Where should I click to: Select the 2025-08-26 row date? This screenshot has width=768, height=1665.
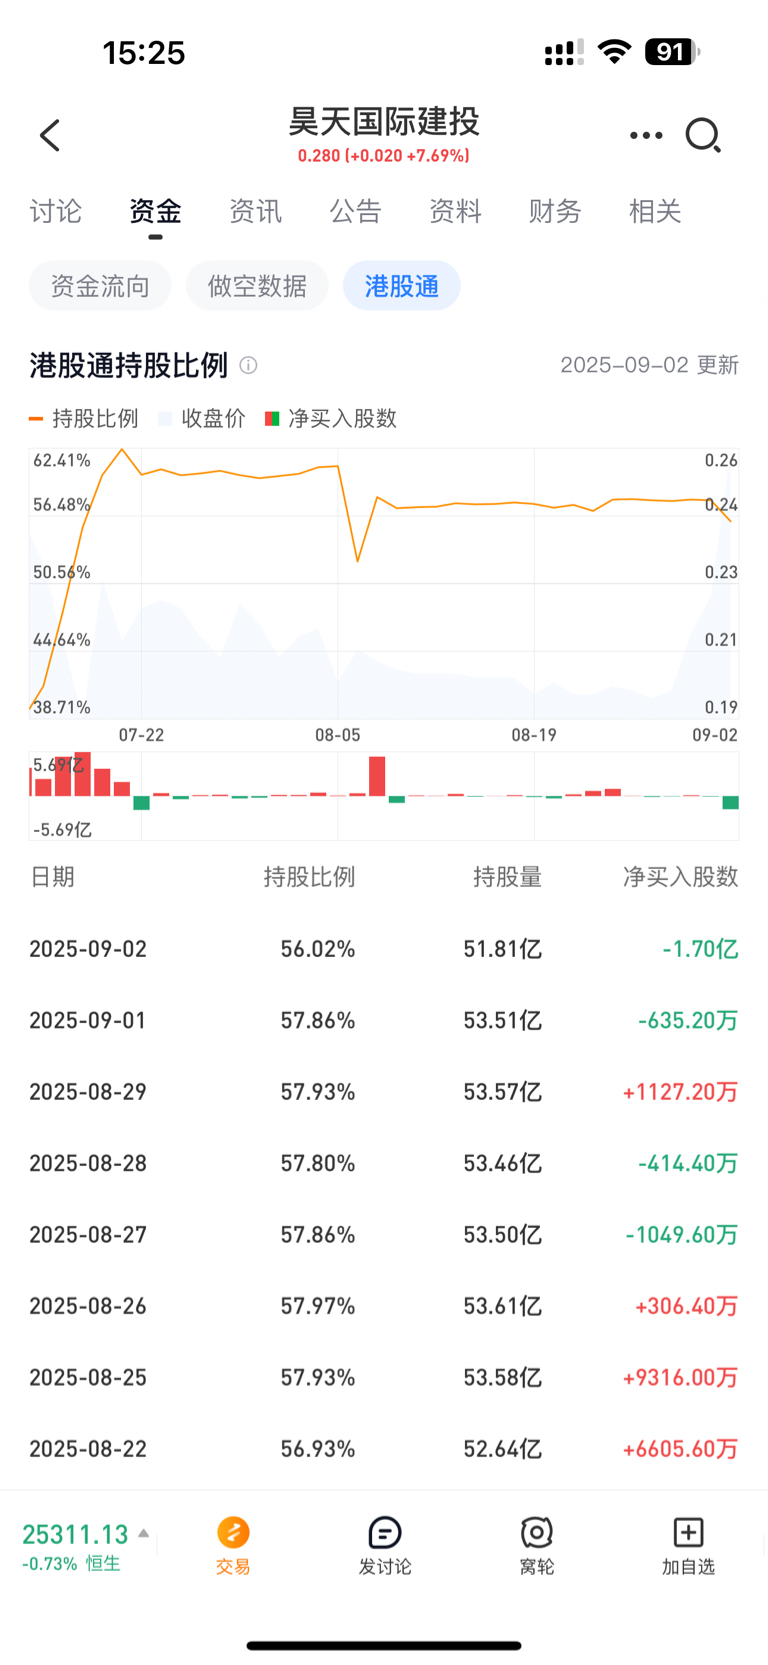coord(88,1306)
